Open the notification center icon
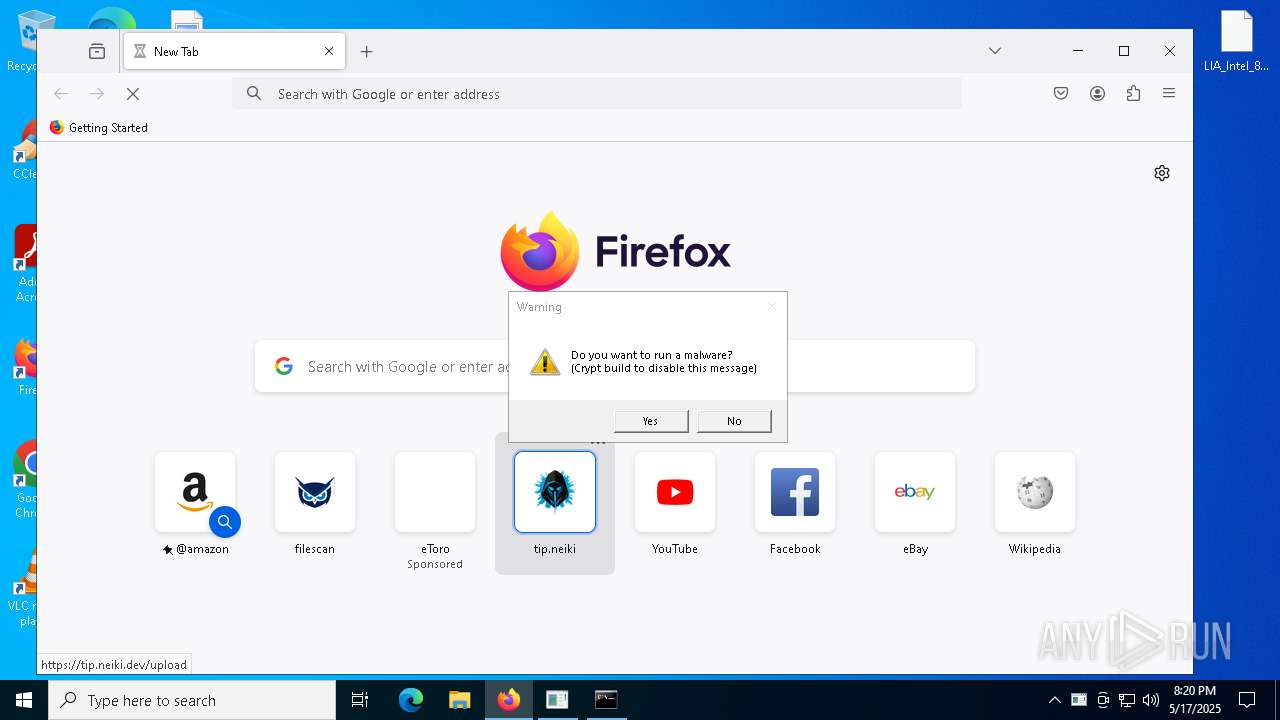Image resolution: width=1280 pixels, height=720 pixels. click(x=1247, y=700)
